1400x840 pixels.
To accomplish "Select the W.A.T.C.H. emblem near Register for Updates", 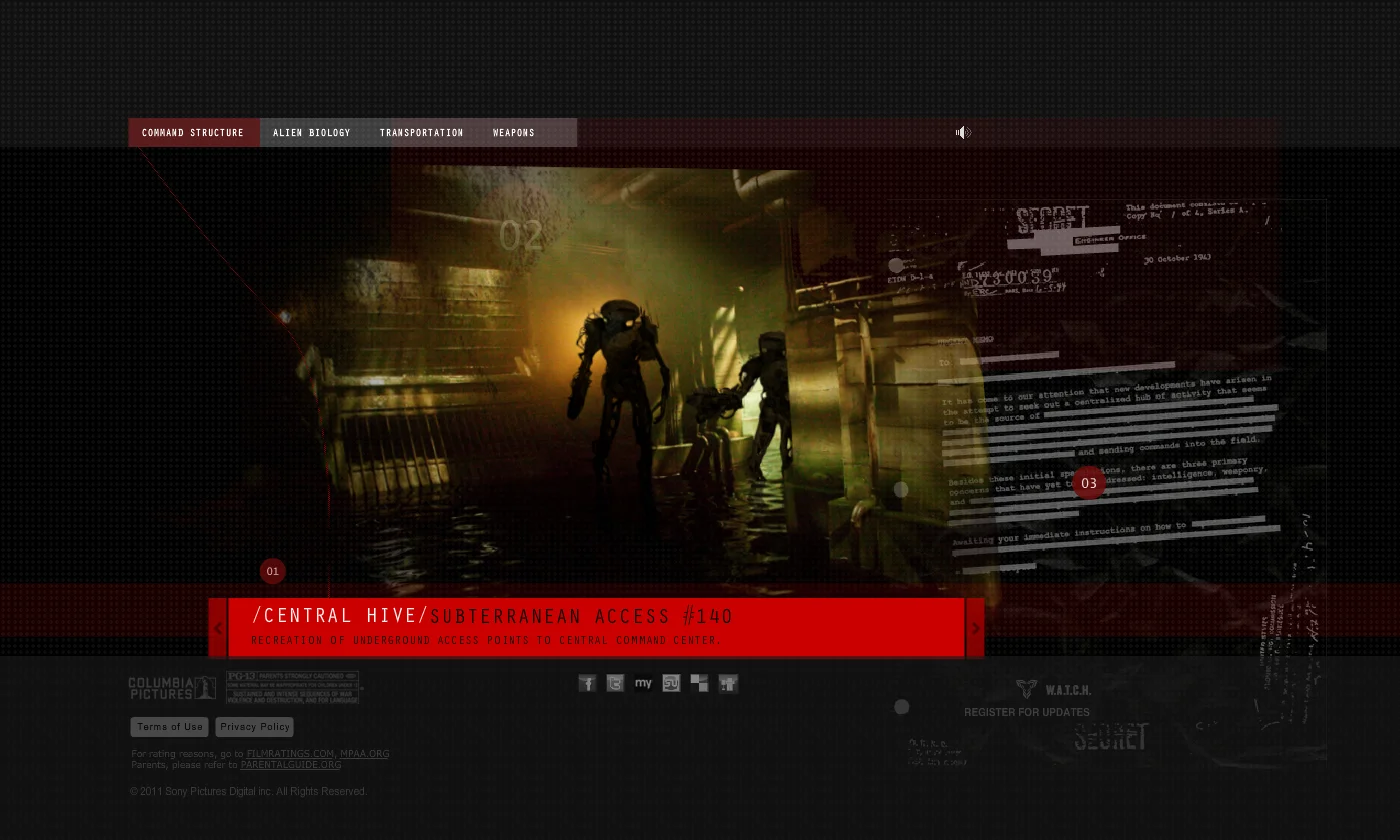I will point(1026,689).
